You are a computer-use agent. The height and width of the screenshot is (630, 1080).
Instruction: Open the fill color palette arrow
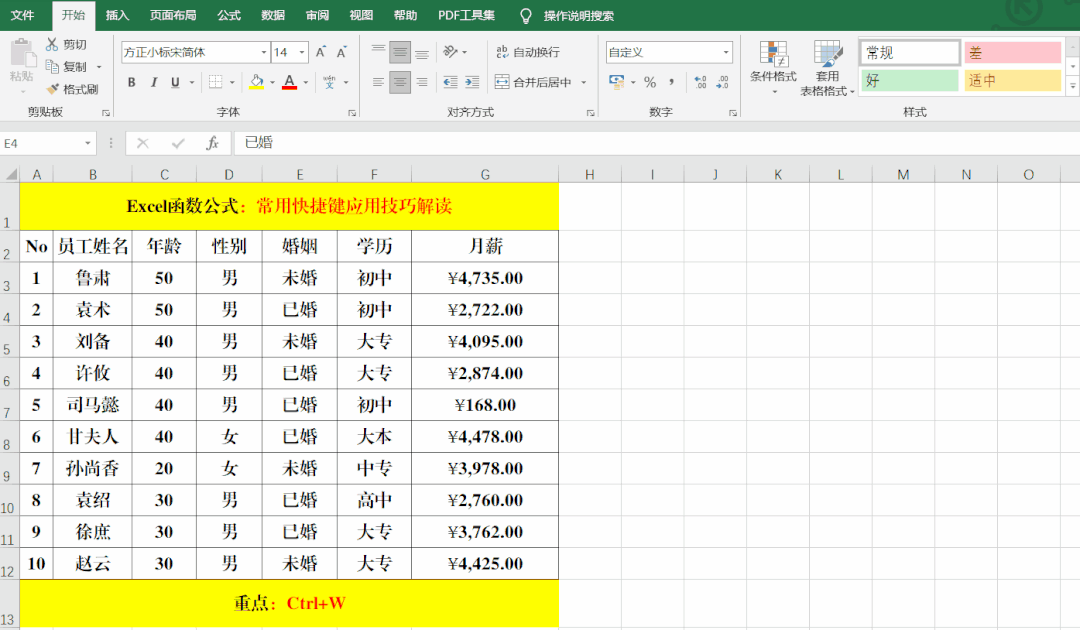[x=272, y=83]
